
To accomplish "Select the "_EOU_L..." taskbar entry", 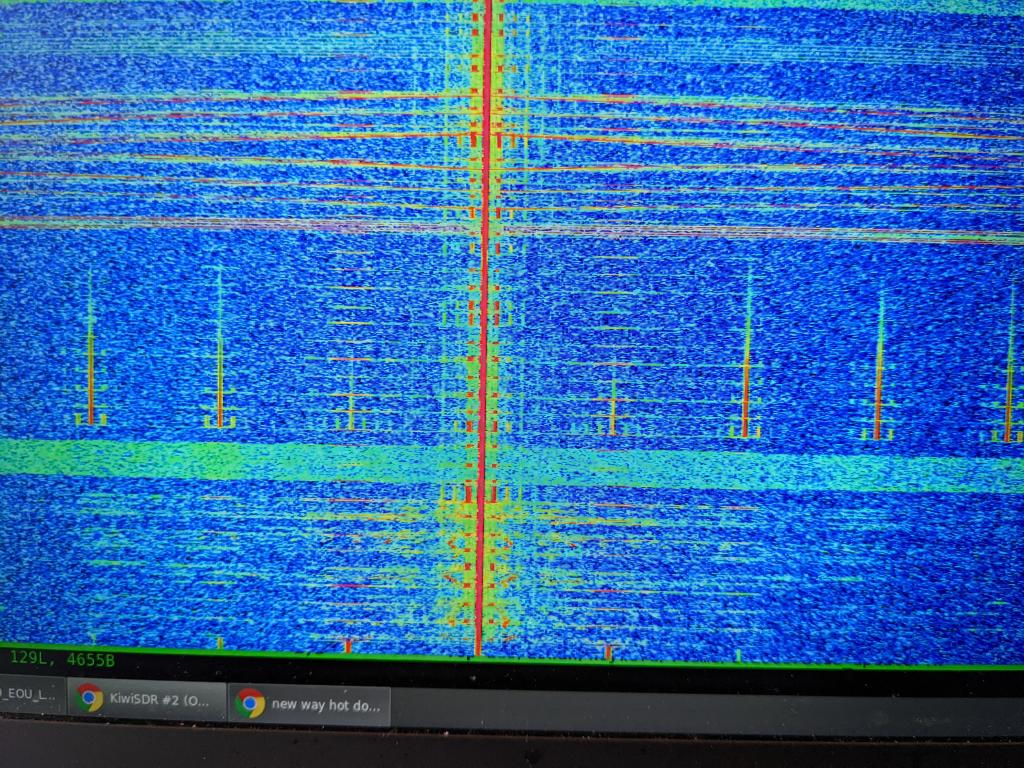I will pos(31,695).
